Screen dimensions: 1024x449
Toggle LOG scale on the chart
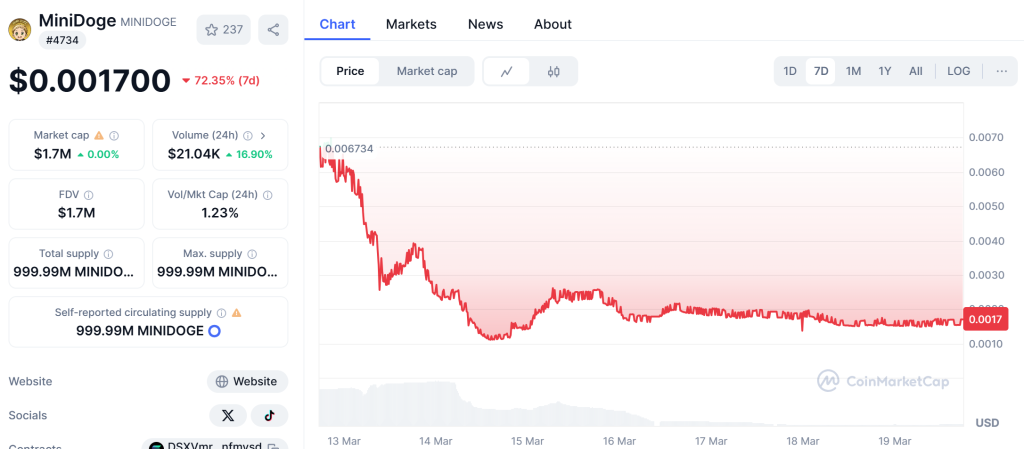[958, 71]
